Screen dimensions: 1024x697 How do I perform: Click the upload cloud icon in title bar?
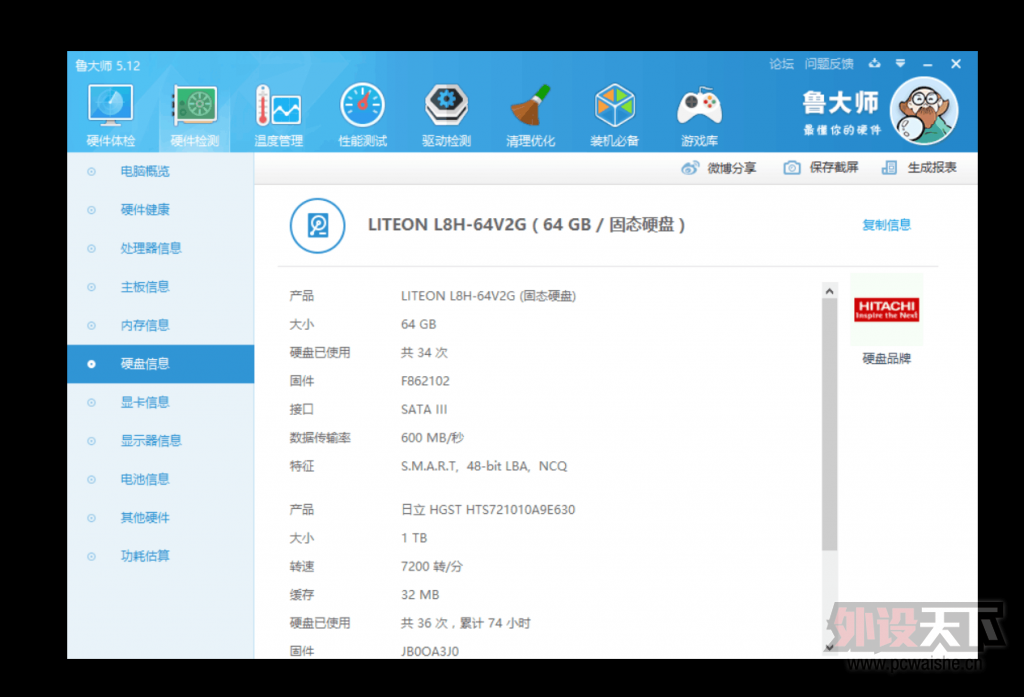pos(874,63)
